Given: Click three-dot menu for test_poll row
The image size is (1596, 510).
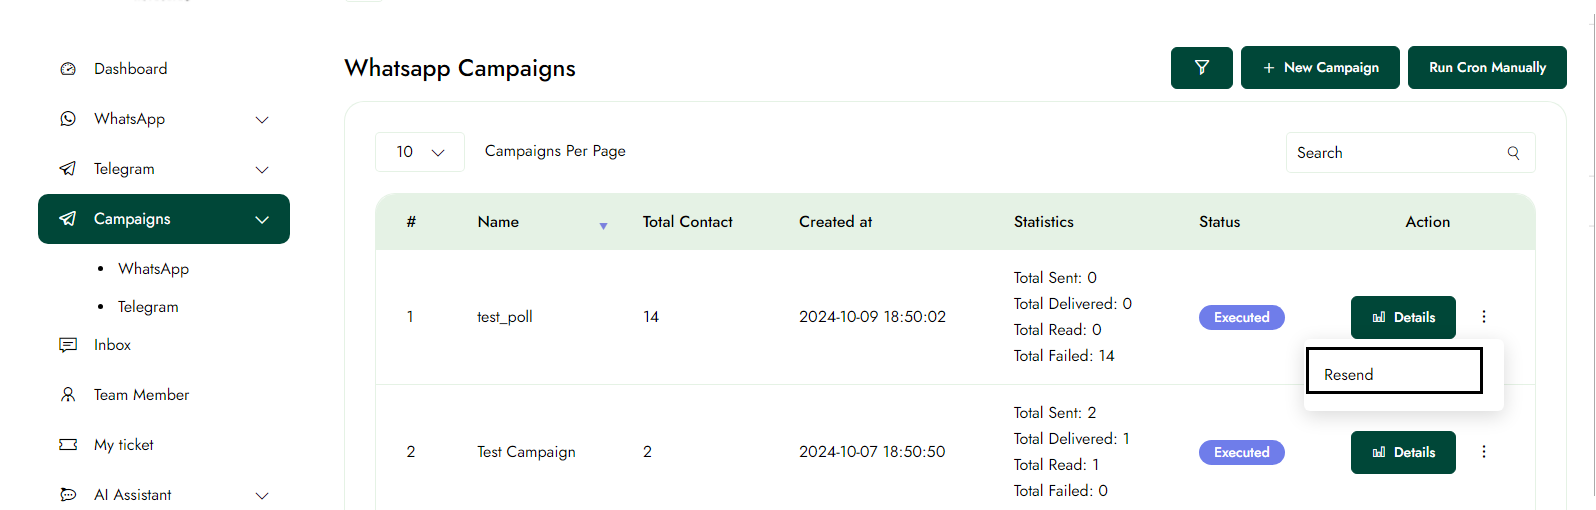Looking at the screenshot, I should pyautogui.click(x=1483, y=317).
